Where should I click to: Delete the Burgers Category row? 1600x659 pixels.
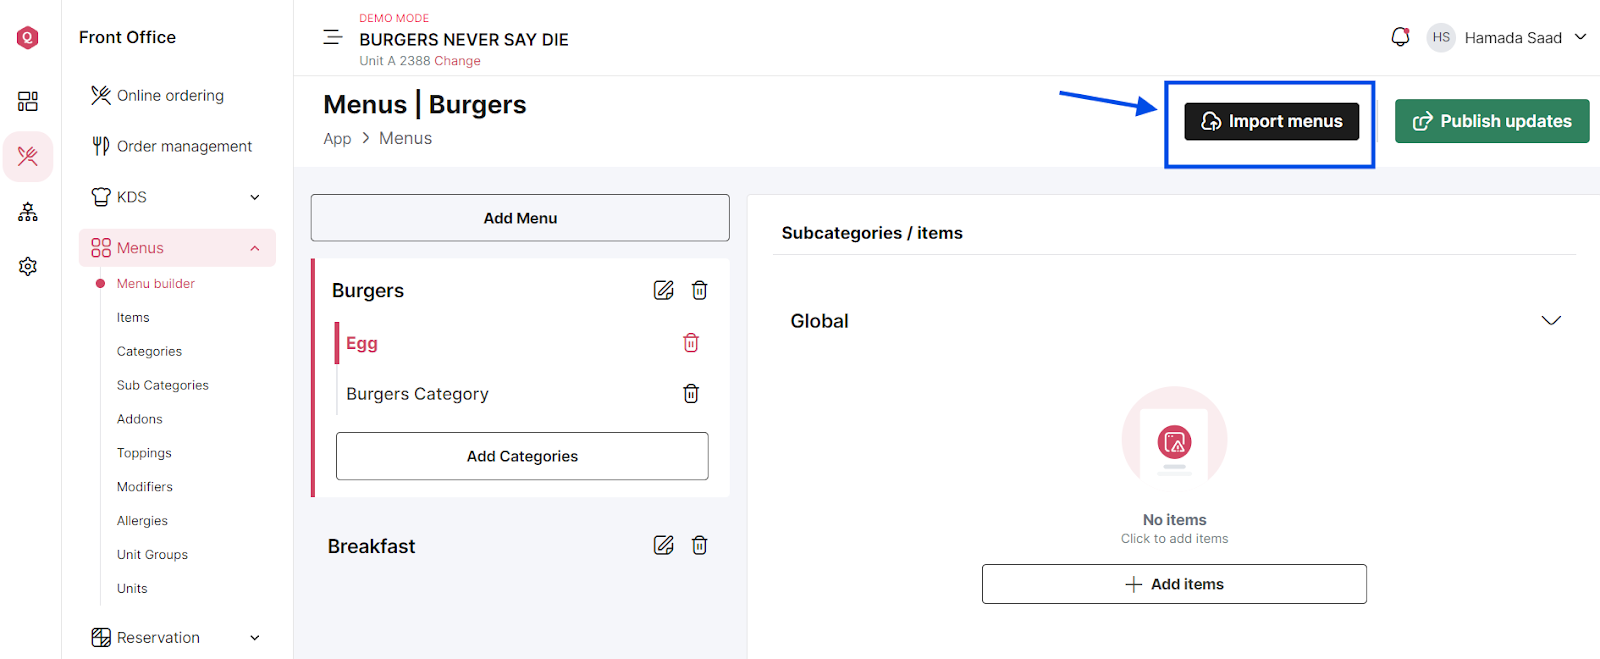[x=691, y=393]
